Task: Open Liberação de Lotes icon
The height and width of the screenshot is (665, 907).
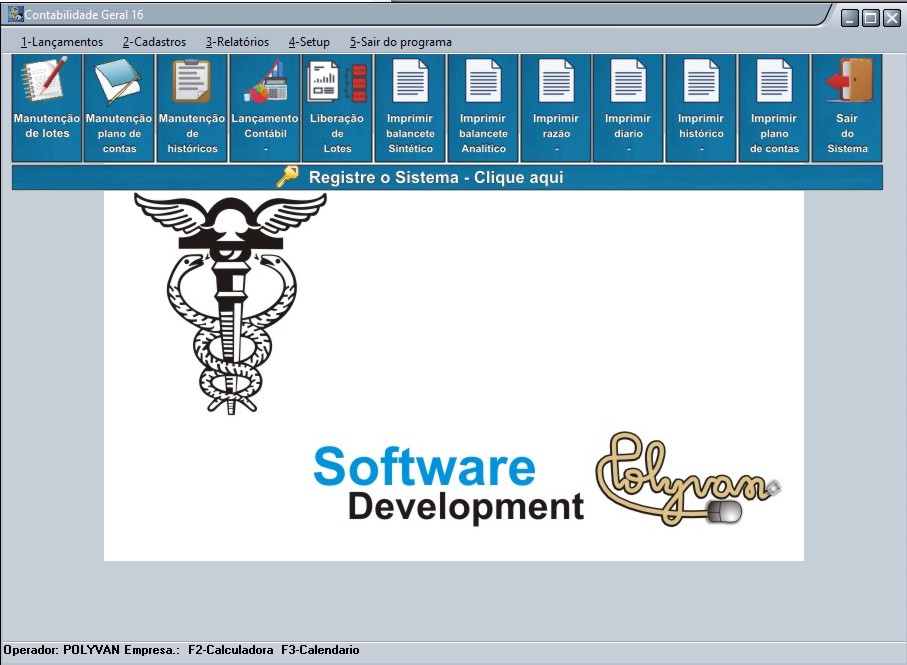Action: click(337, 108)
